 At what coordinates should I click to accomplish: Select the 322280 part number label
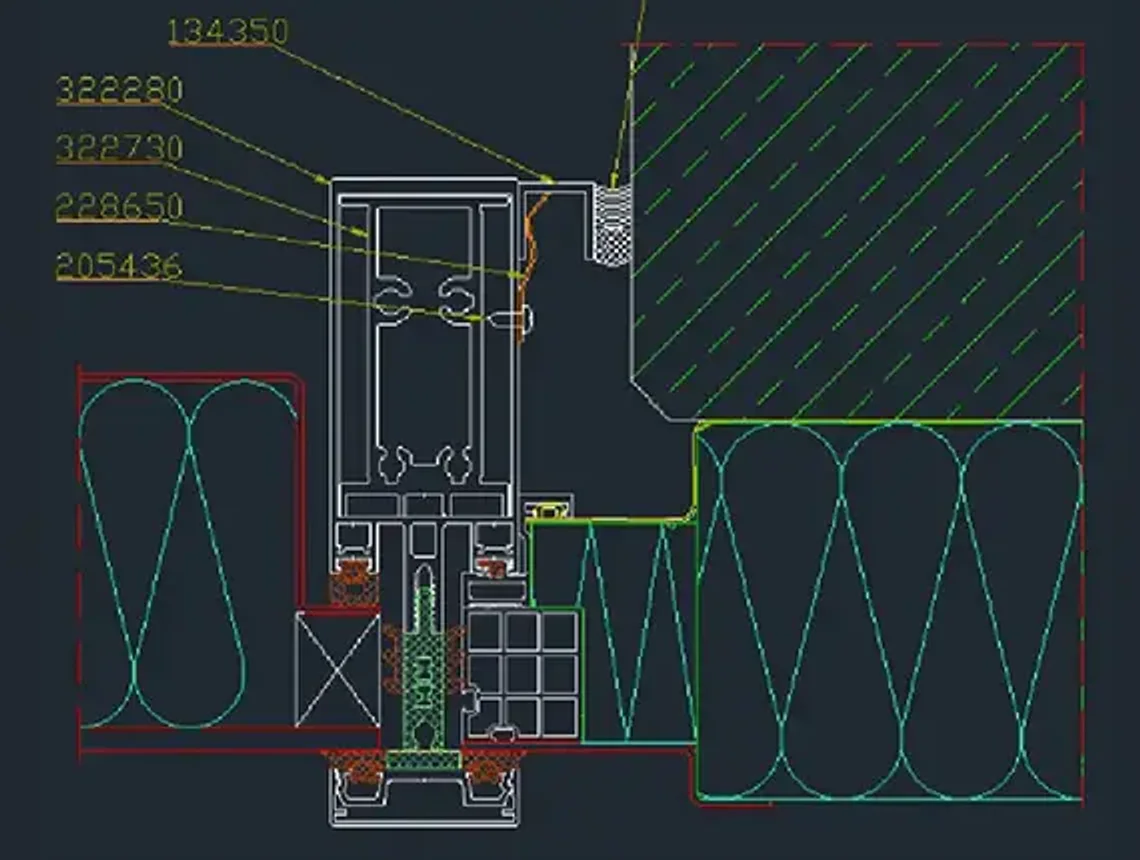[120, 90]
